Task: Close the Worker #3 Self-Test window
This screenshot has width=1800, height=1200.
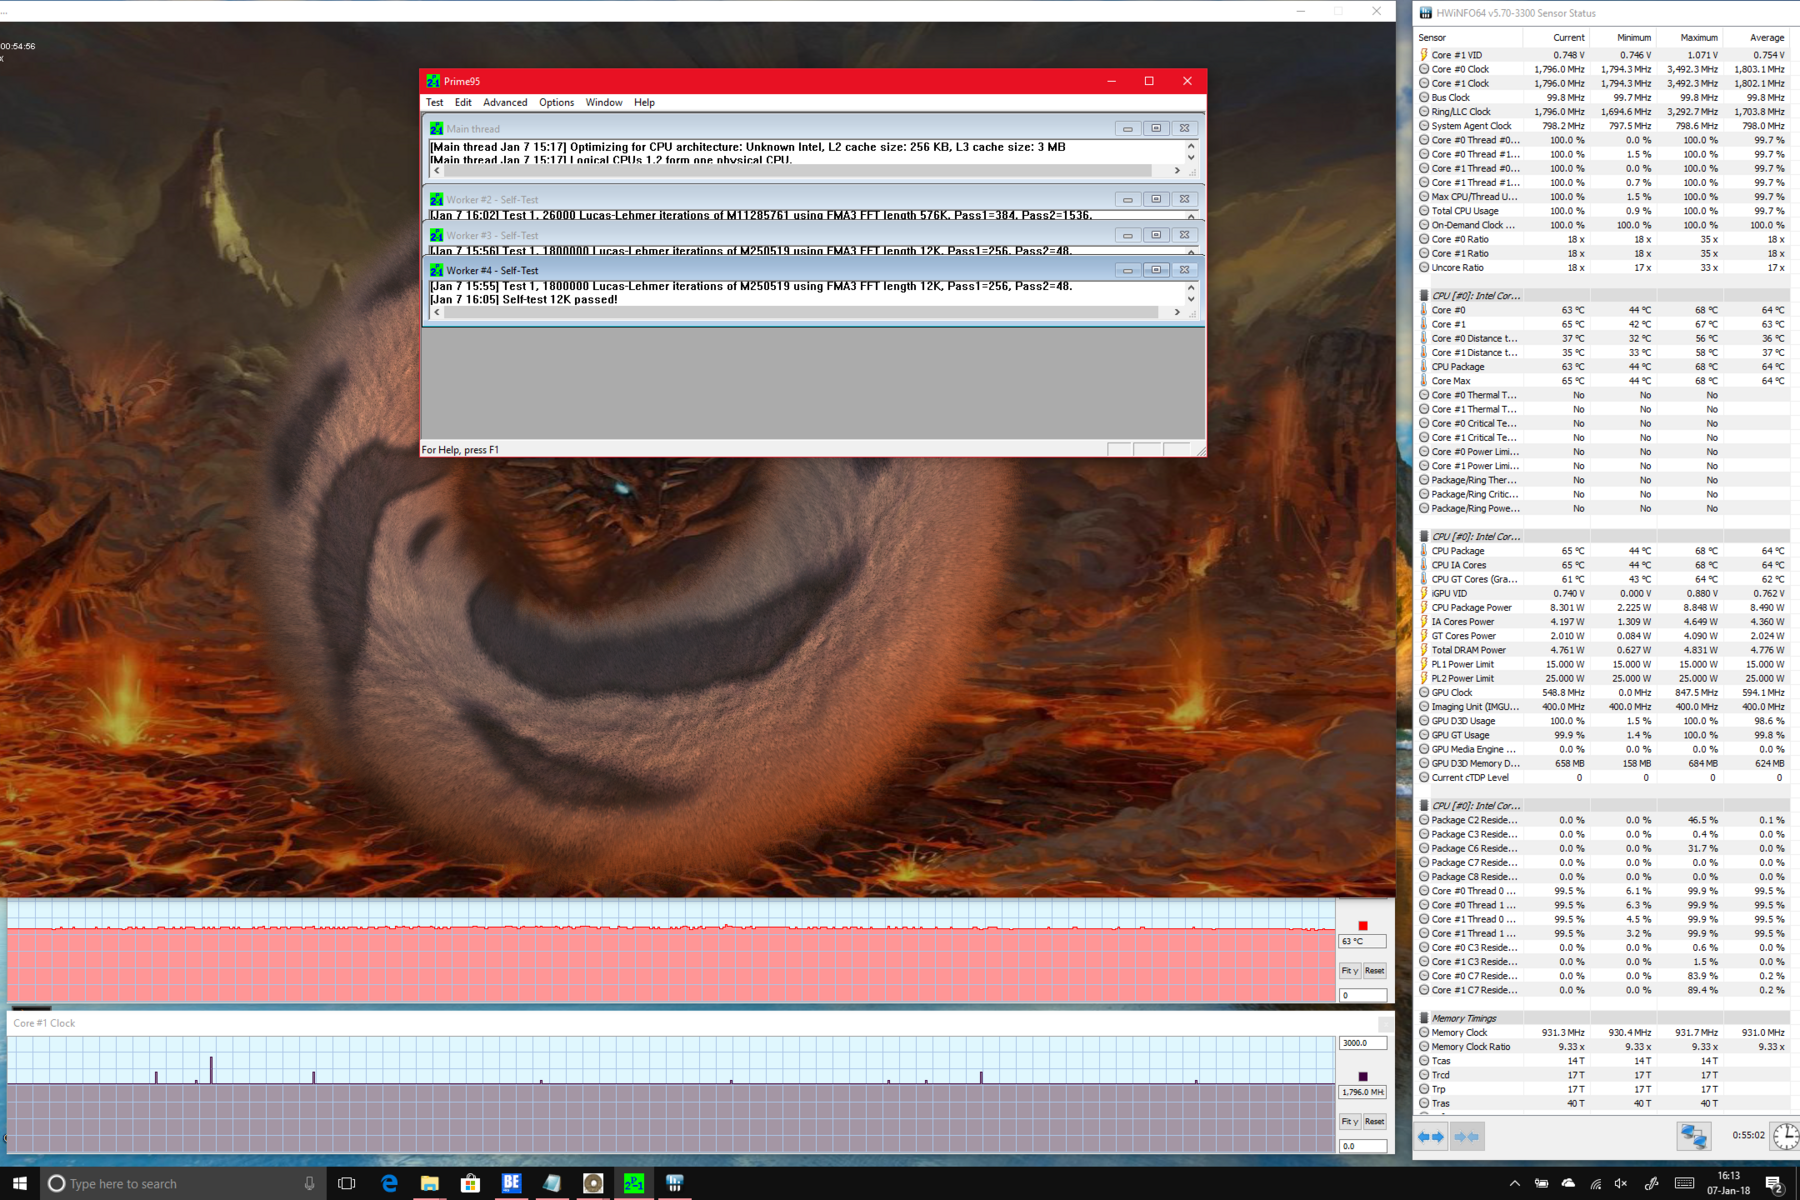Action: [1184, 235]
